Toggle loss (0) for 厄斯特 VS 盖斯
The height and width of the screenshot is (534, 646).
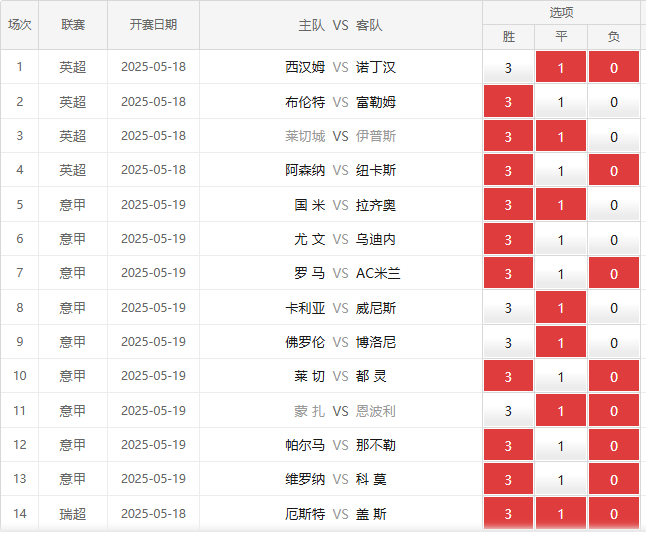click(614, 513)
